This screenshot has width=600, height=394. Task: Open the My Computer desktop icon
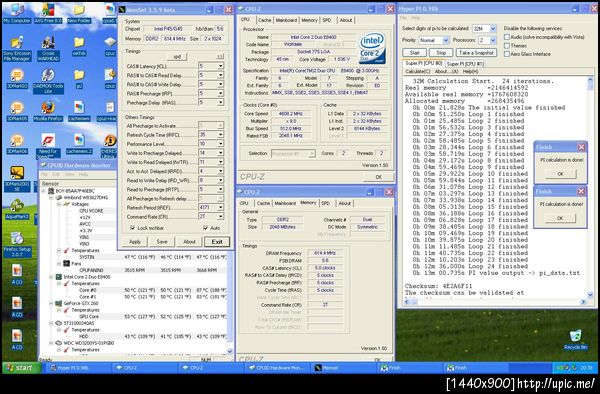17,13
